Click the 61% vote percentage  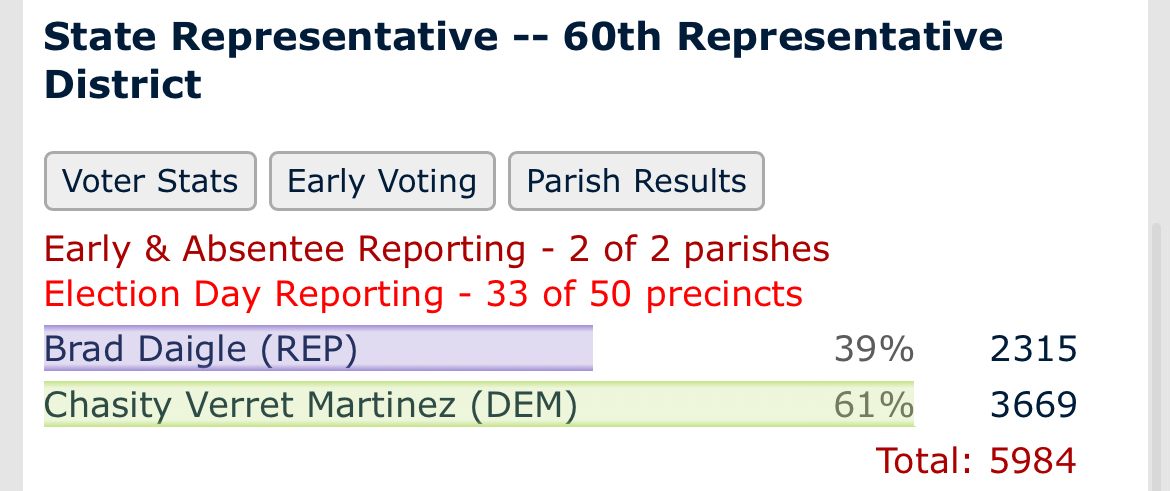point(873,405)
